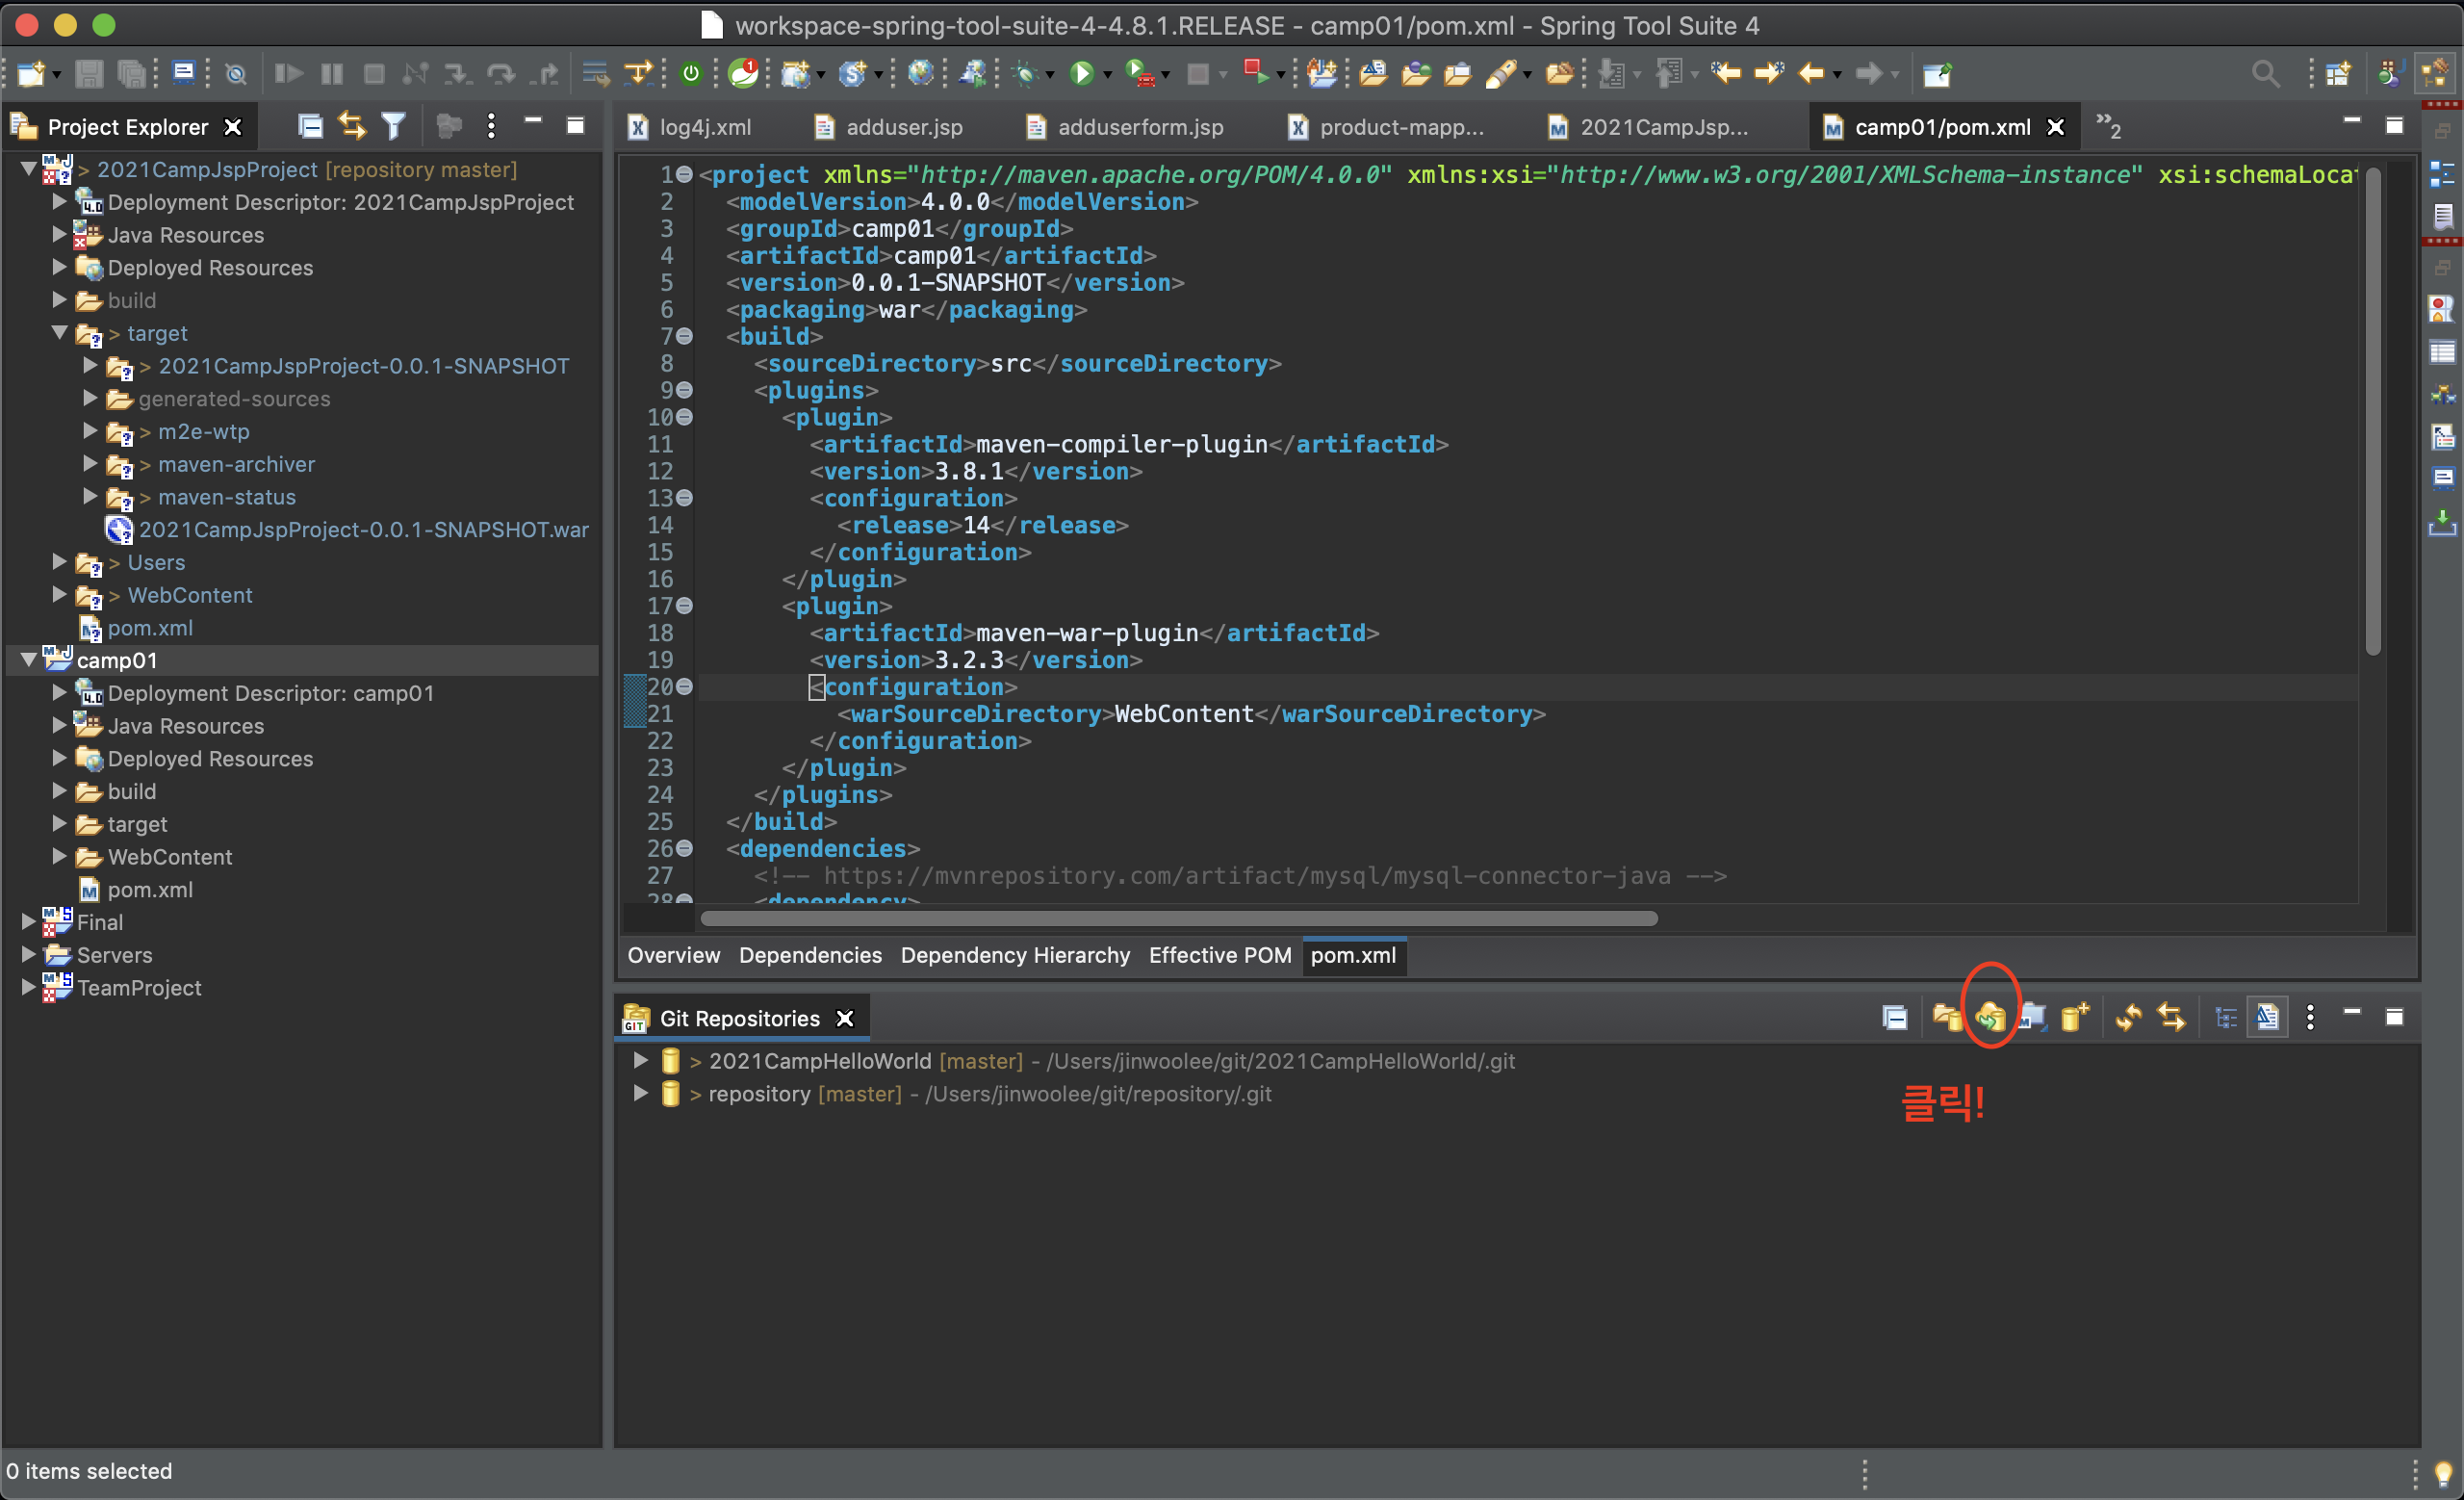Expand the TeamProject project node

pyautogui.click(x=29, y=987)
